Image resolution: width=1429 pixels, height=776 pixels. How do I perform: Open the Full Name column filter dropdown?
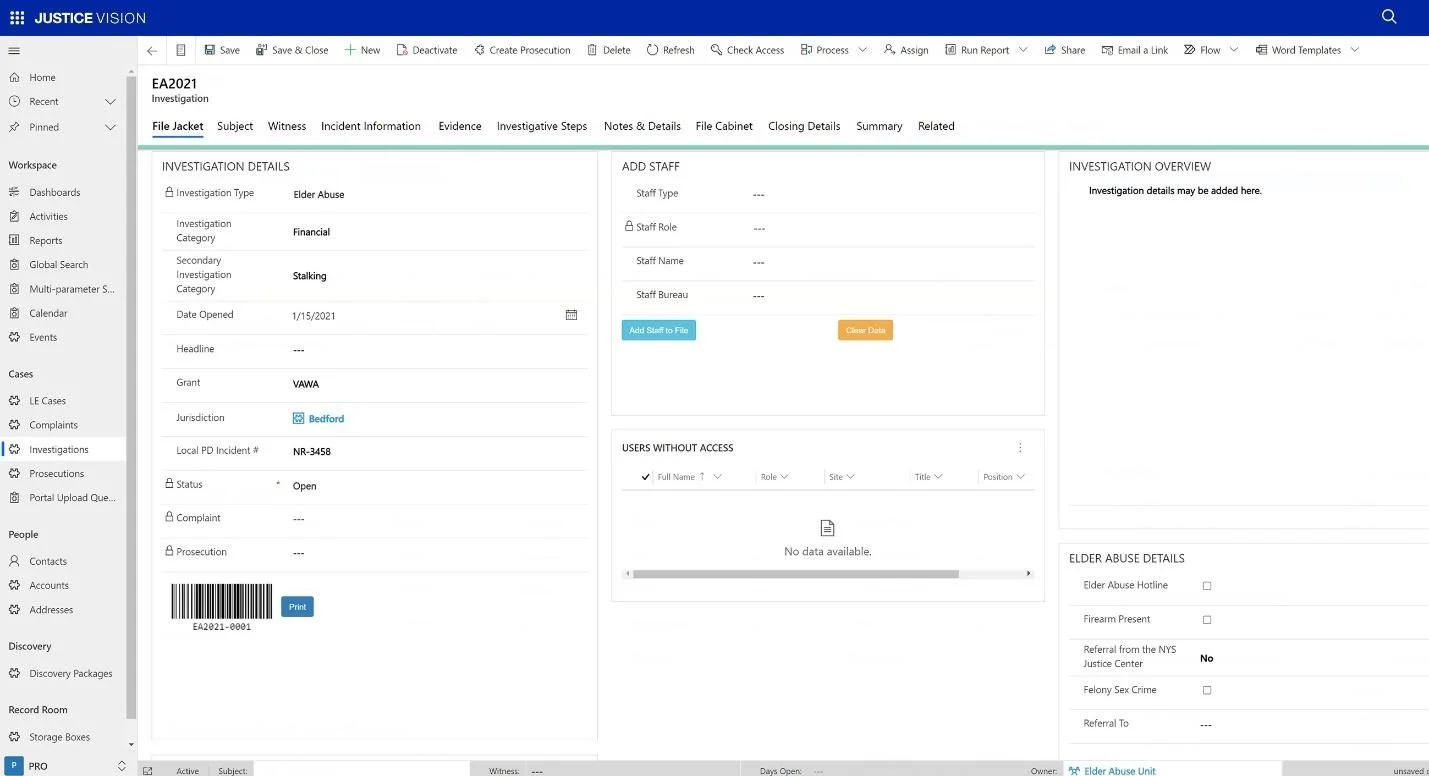[717, 477]
